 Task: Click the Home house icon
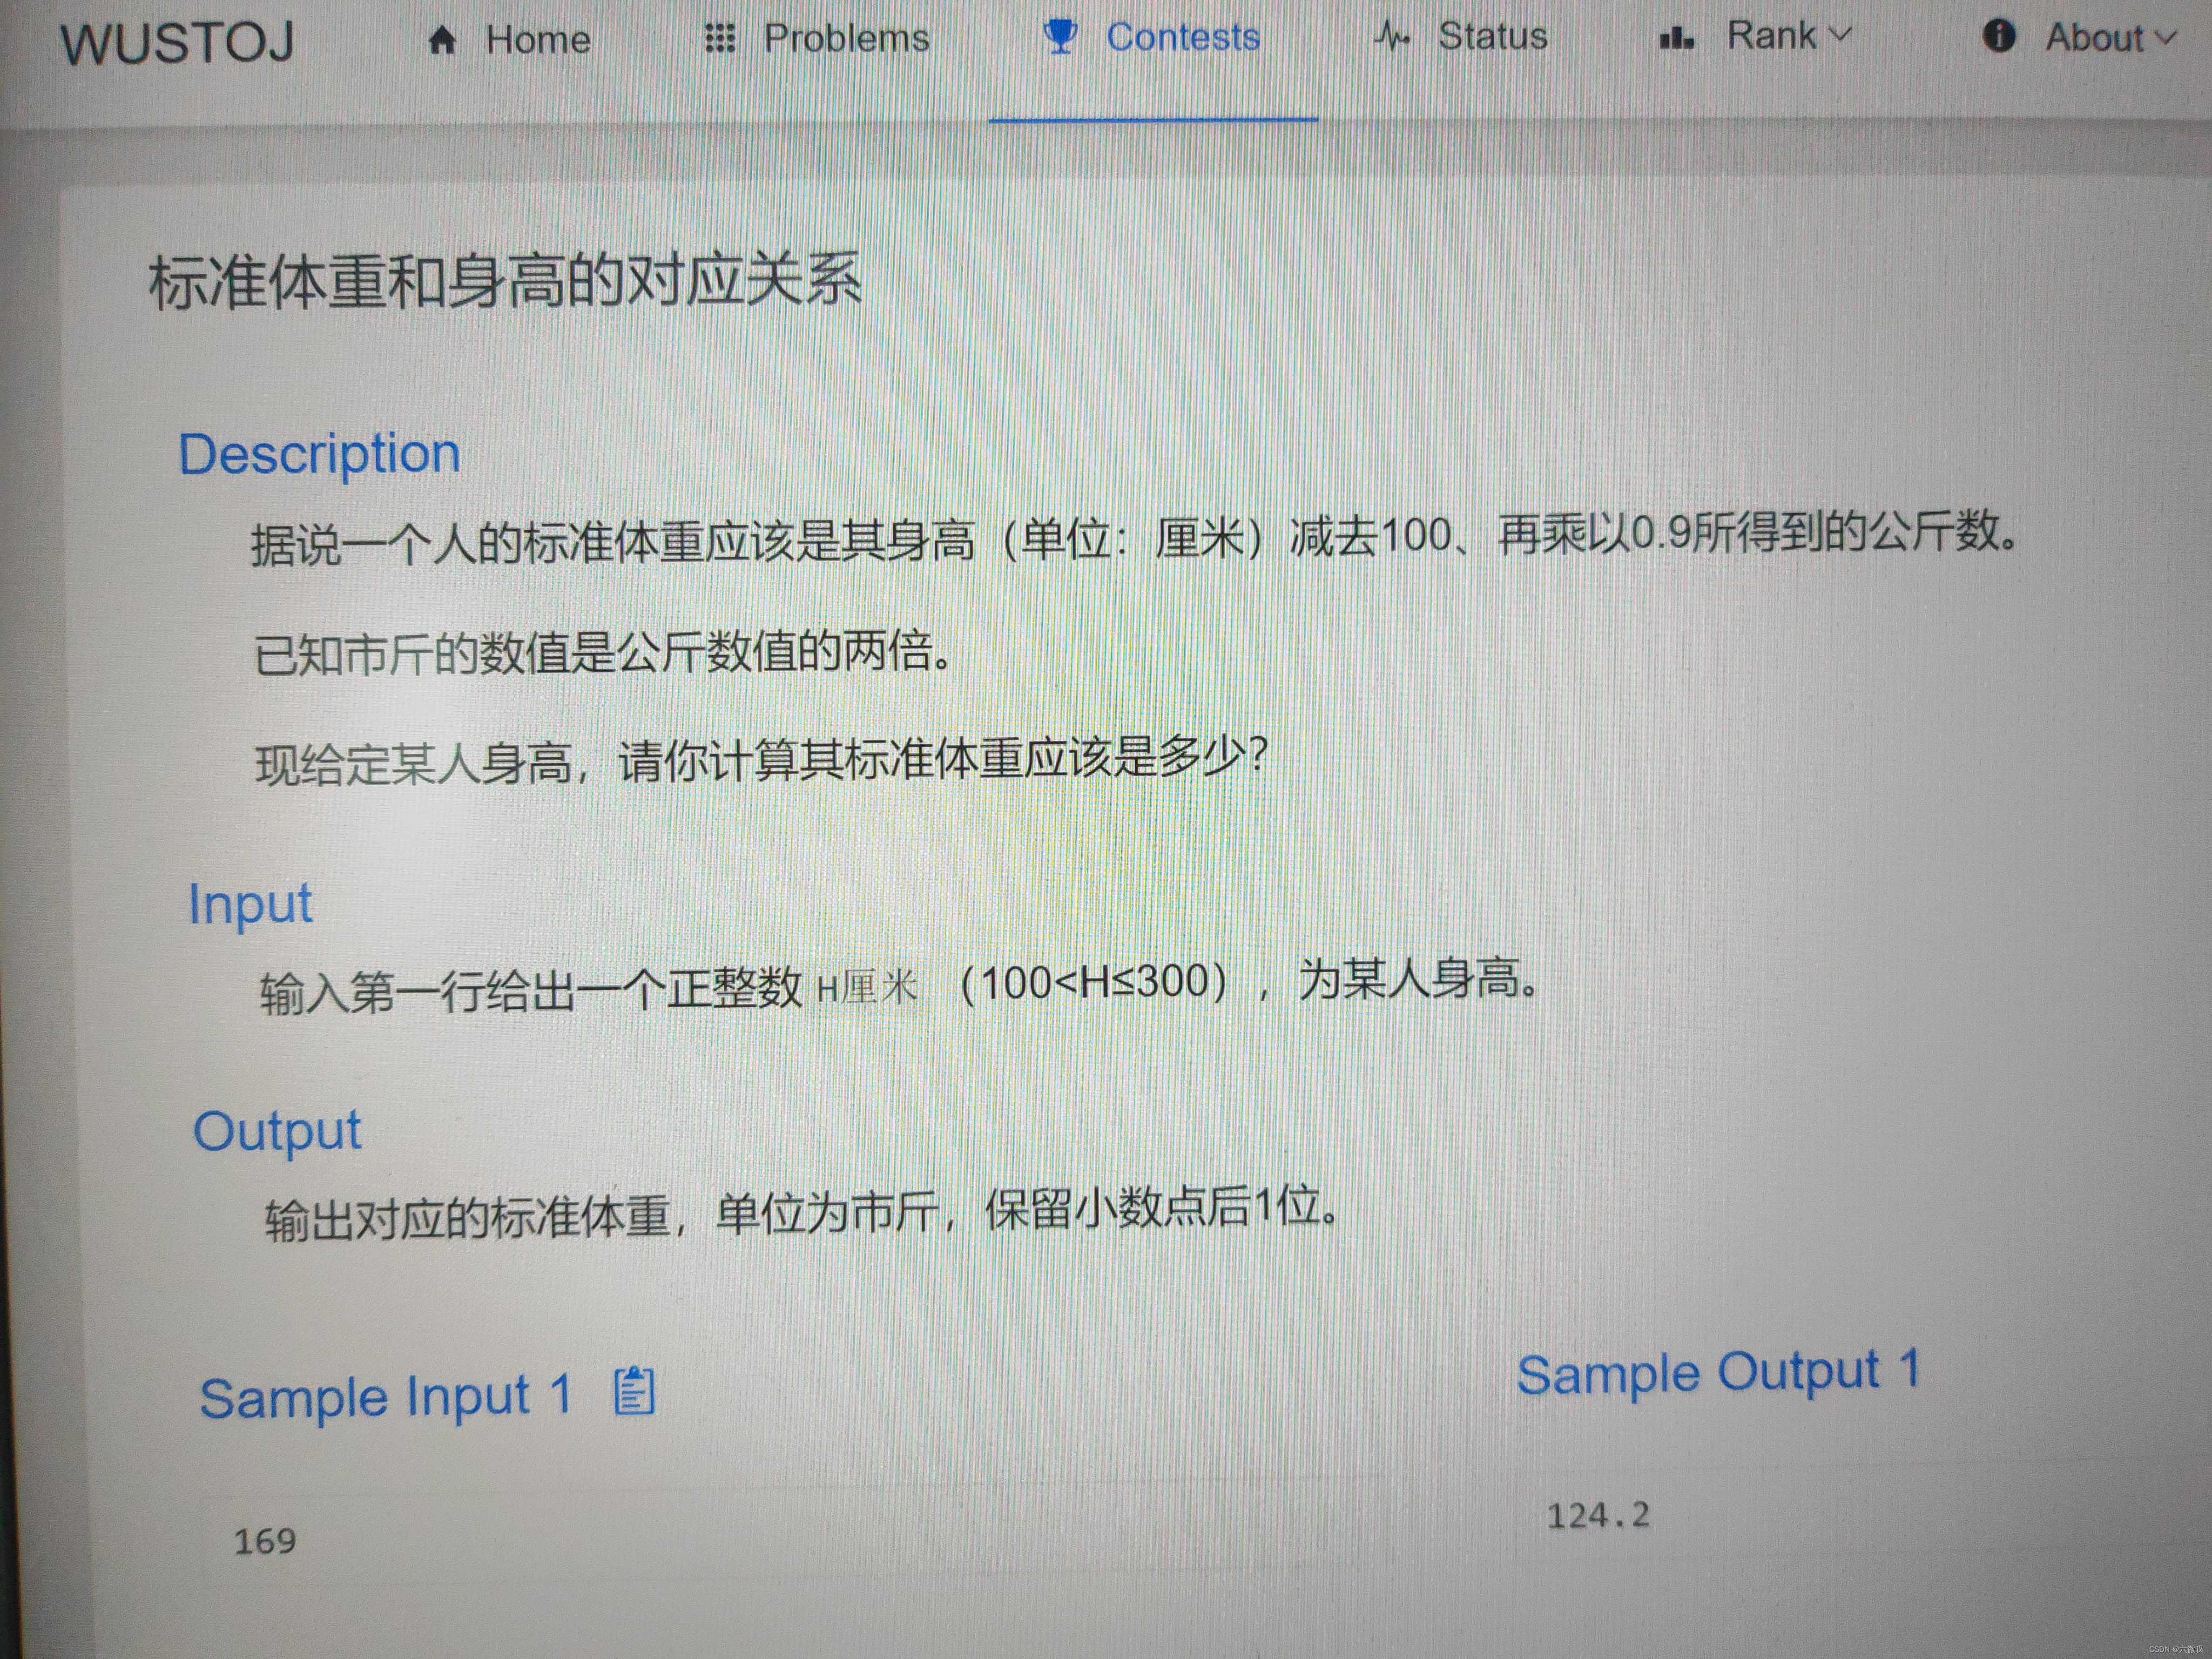pos(442,41)
